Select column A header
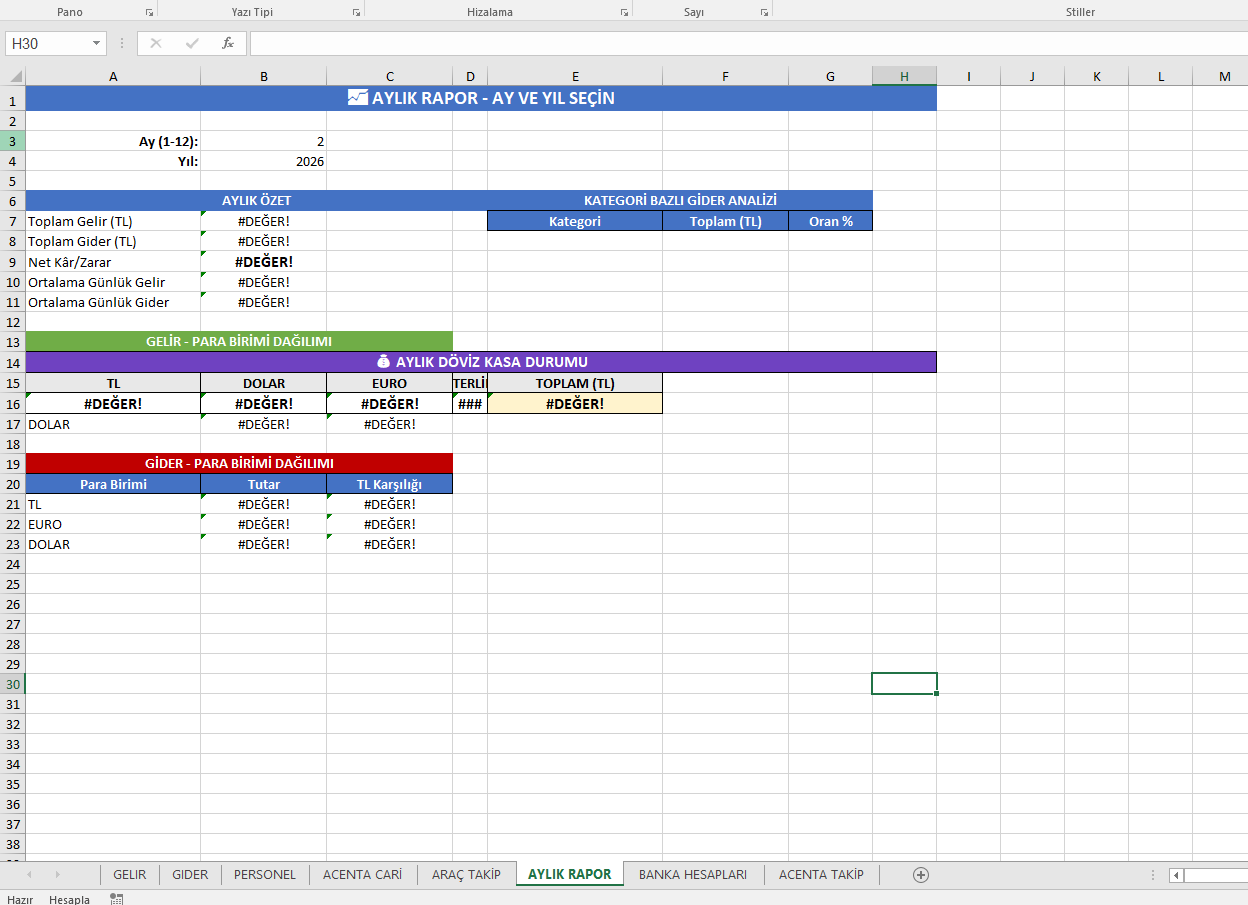This screenshot has height=905, width=1248. [113, 77]
